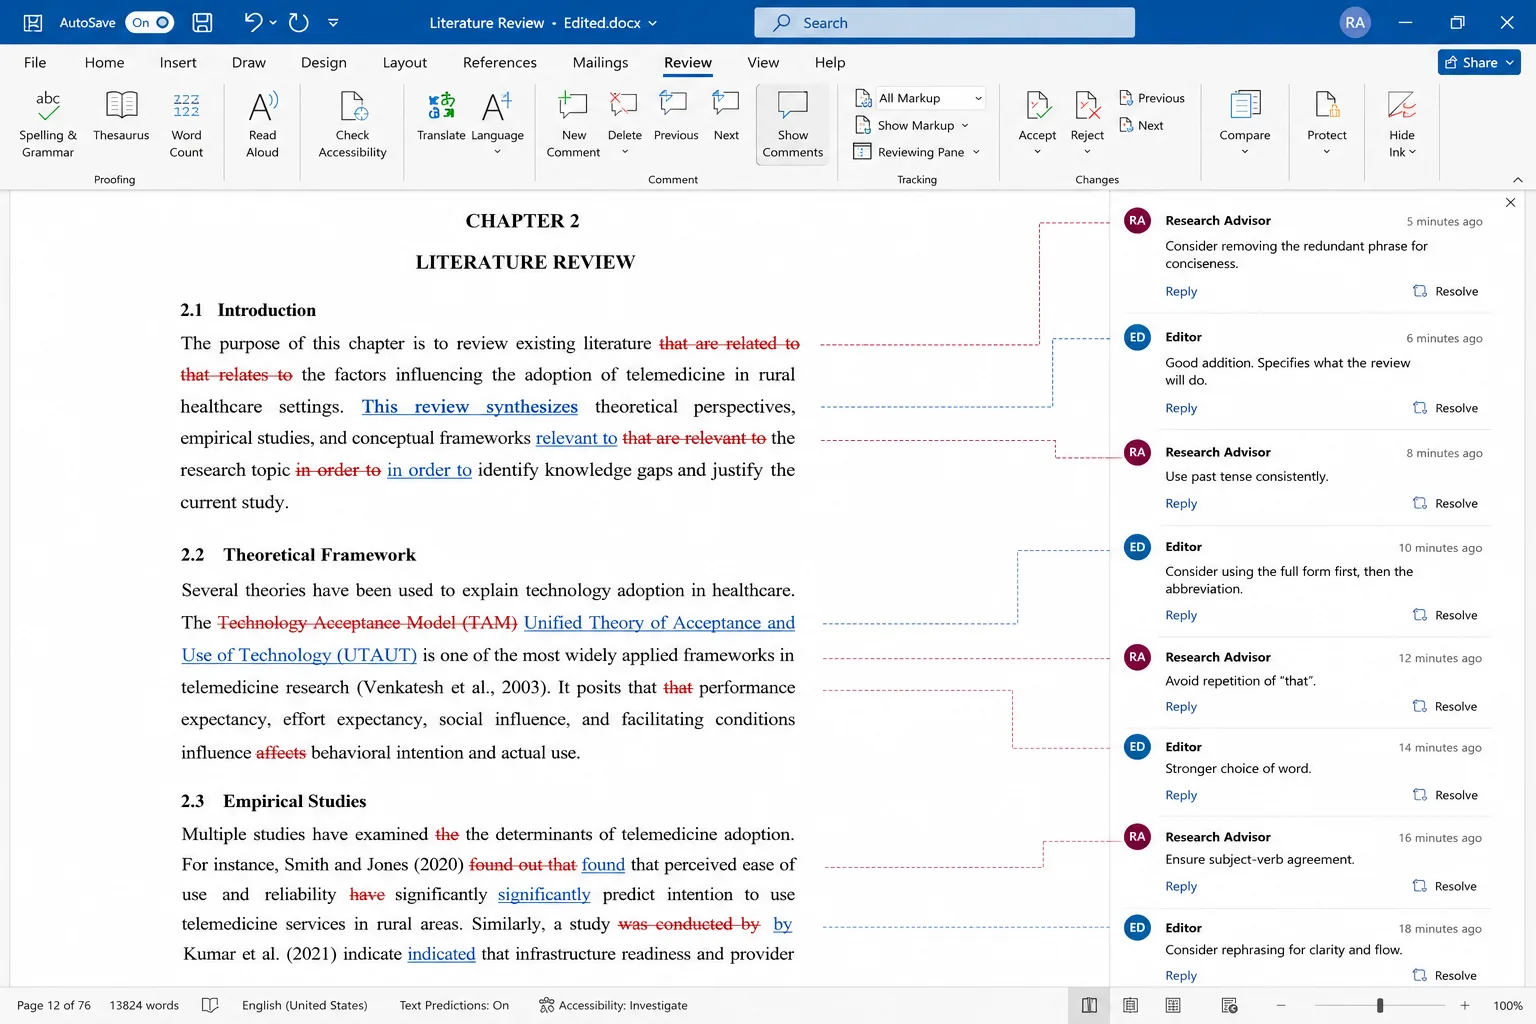Click 'English (United States)' language indicator

pos(305,1006)
